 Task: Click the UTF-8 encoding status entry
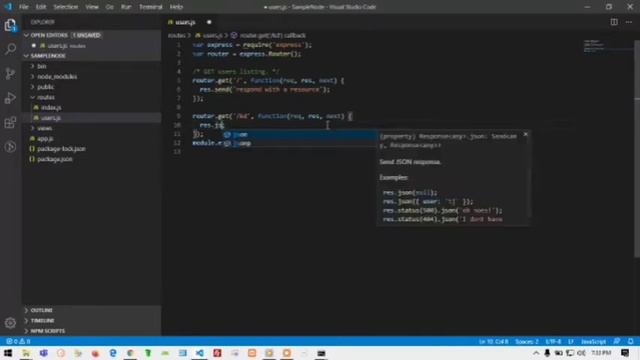pos(553,341)
